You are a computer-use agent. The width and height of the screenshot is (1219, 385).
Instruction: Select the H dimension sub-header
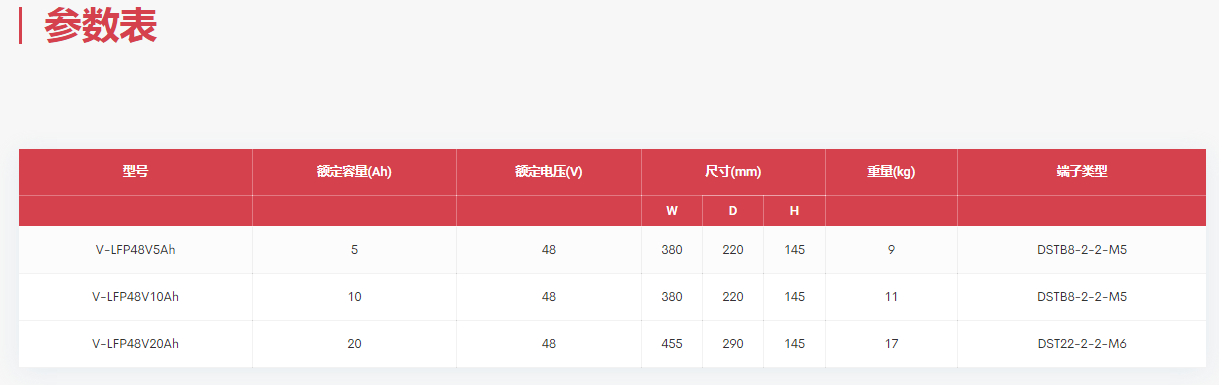[794, 211]
